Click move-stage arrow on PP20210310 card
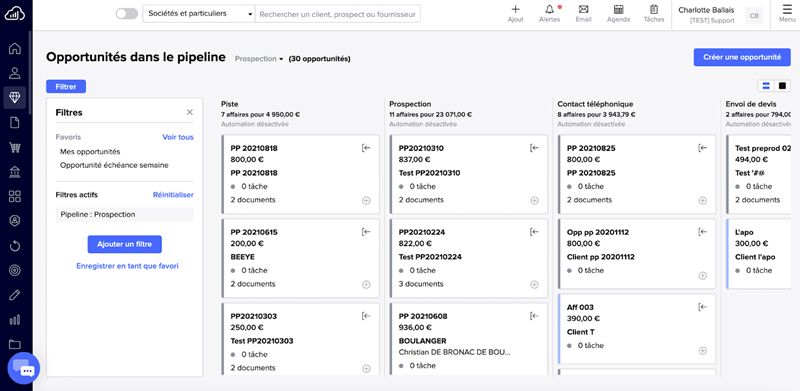The height and width of the screenshot is (391, 800). [534, 148]
